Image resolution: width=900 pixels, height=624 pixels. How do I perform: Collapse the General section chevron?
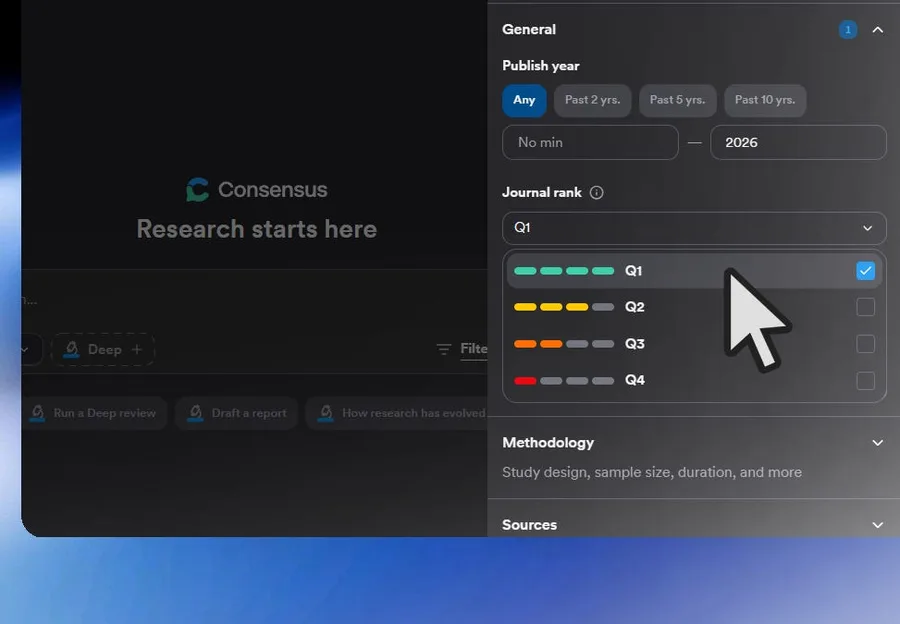[x=877, y=30]
